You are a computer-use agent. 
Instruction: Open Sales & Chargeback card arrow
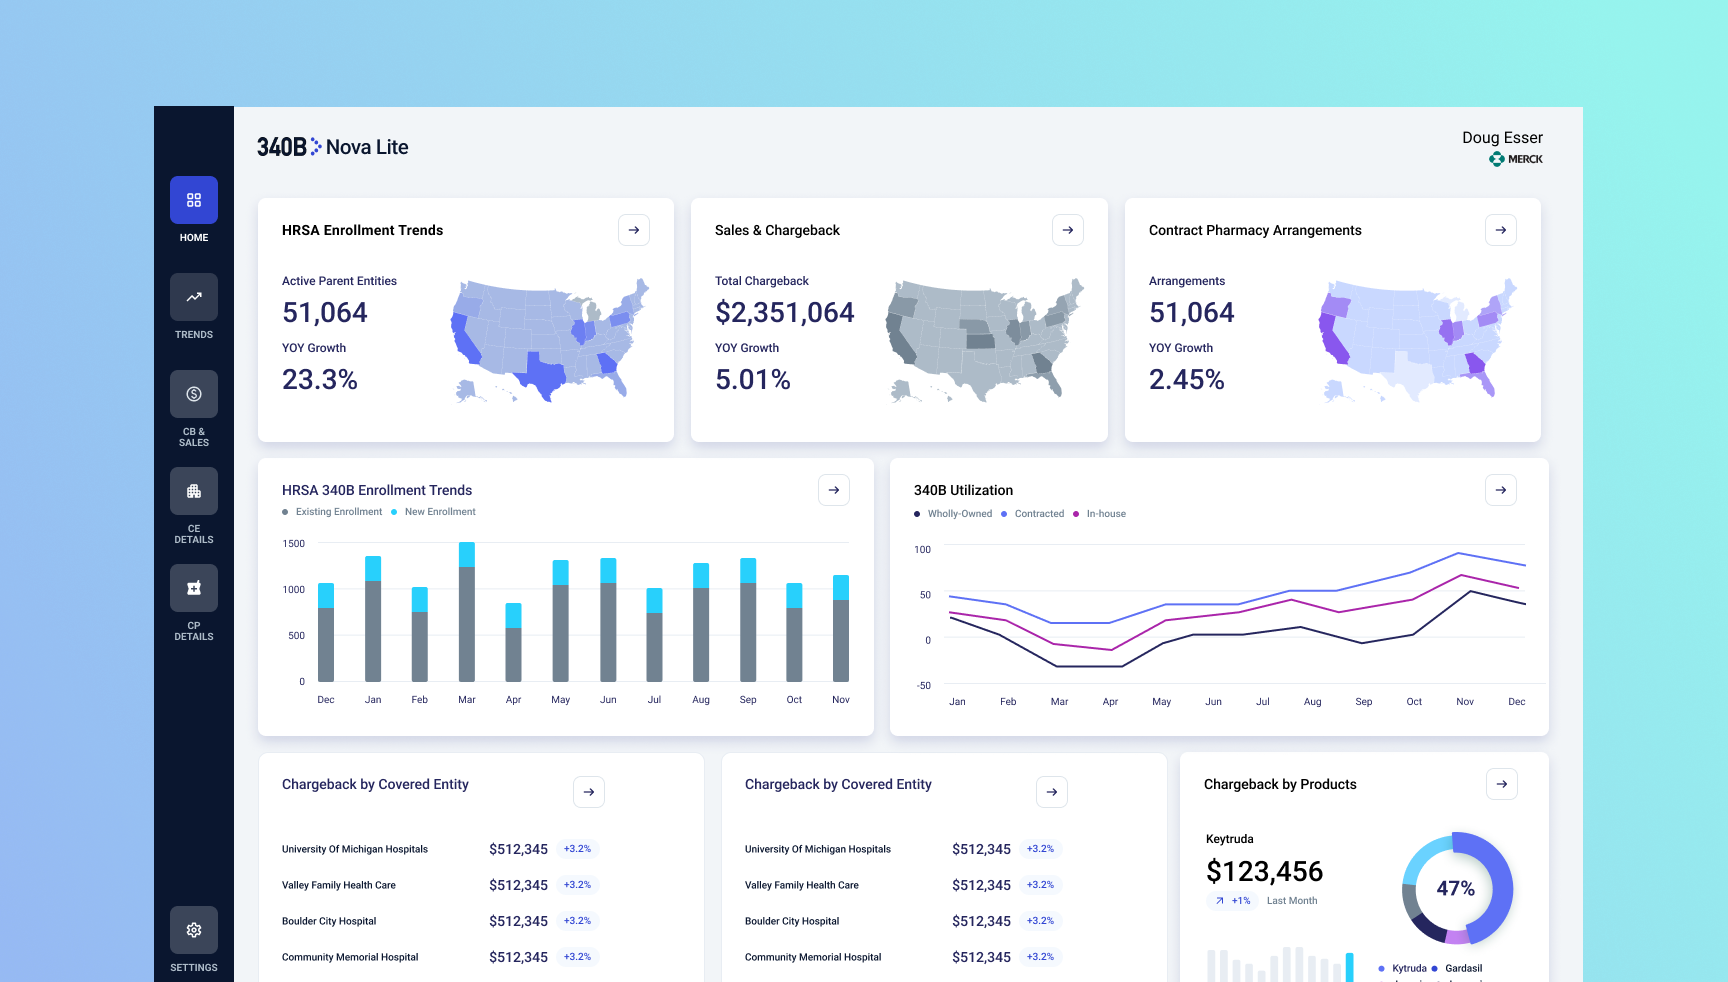tap(1068, 230)
